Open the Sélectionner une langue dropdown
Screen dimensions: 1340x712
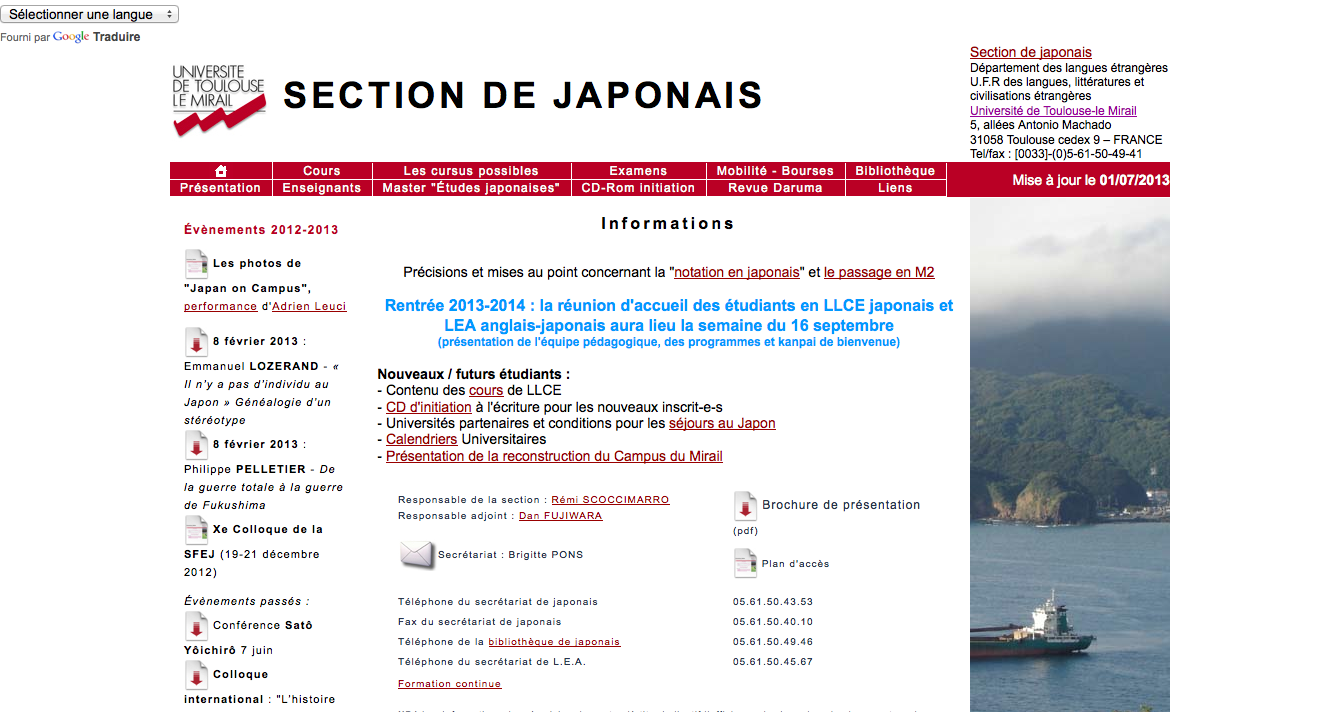(x=90, y=14)
